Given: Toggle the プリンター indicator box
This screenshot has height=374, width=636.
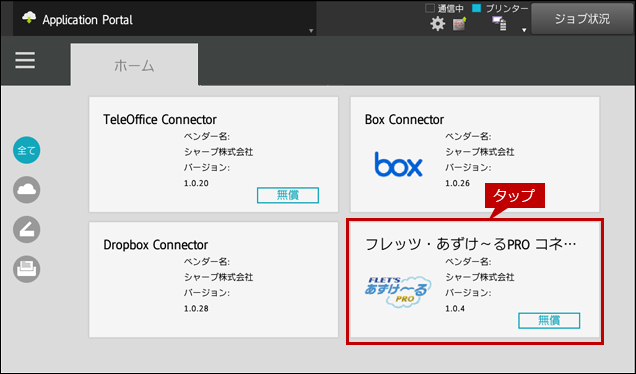Looking at the screenshot, I should tap(477, 8).
